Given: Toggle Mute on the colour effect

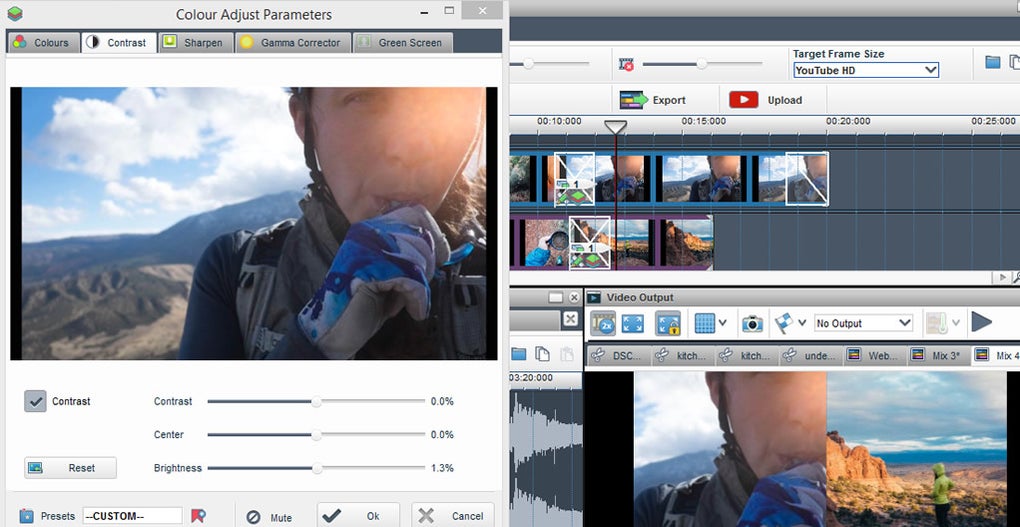Looking at the screenshot, I should pos(269,517).
